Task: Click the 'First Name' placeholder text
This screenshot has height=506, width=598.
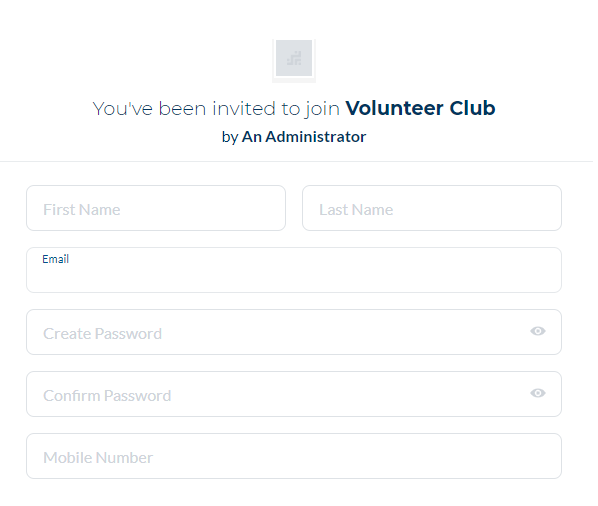Action: point(82,211)
